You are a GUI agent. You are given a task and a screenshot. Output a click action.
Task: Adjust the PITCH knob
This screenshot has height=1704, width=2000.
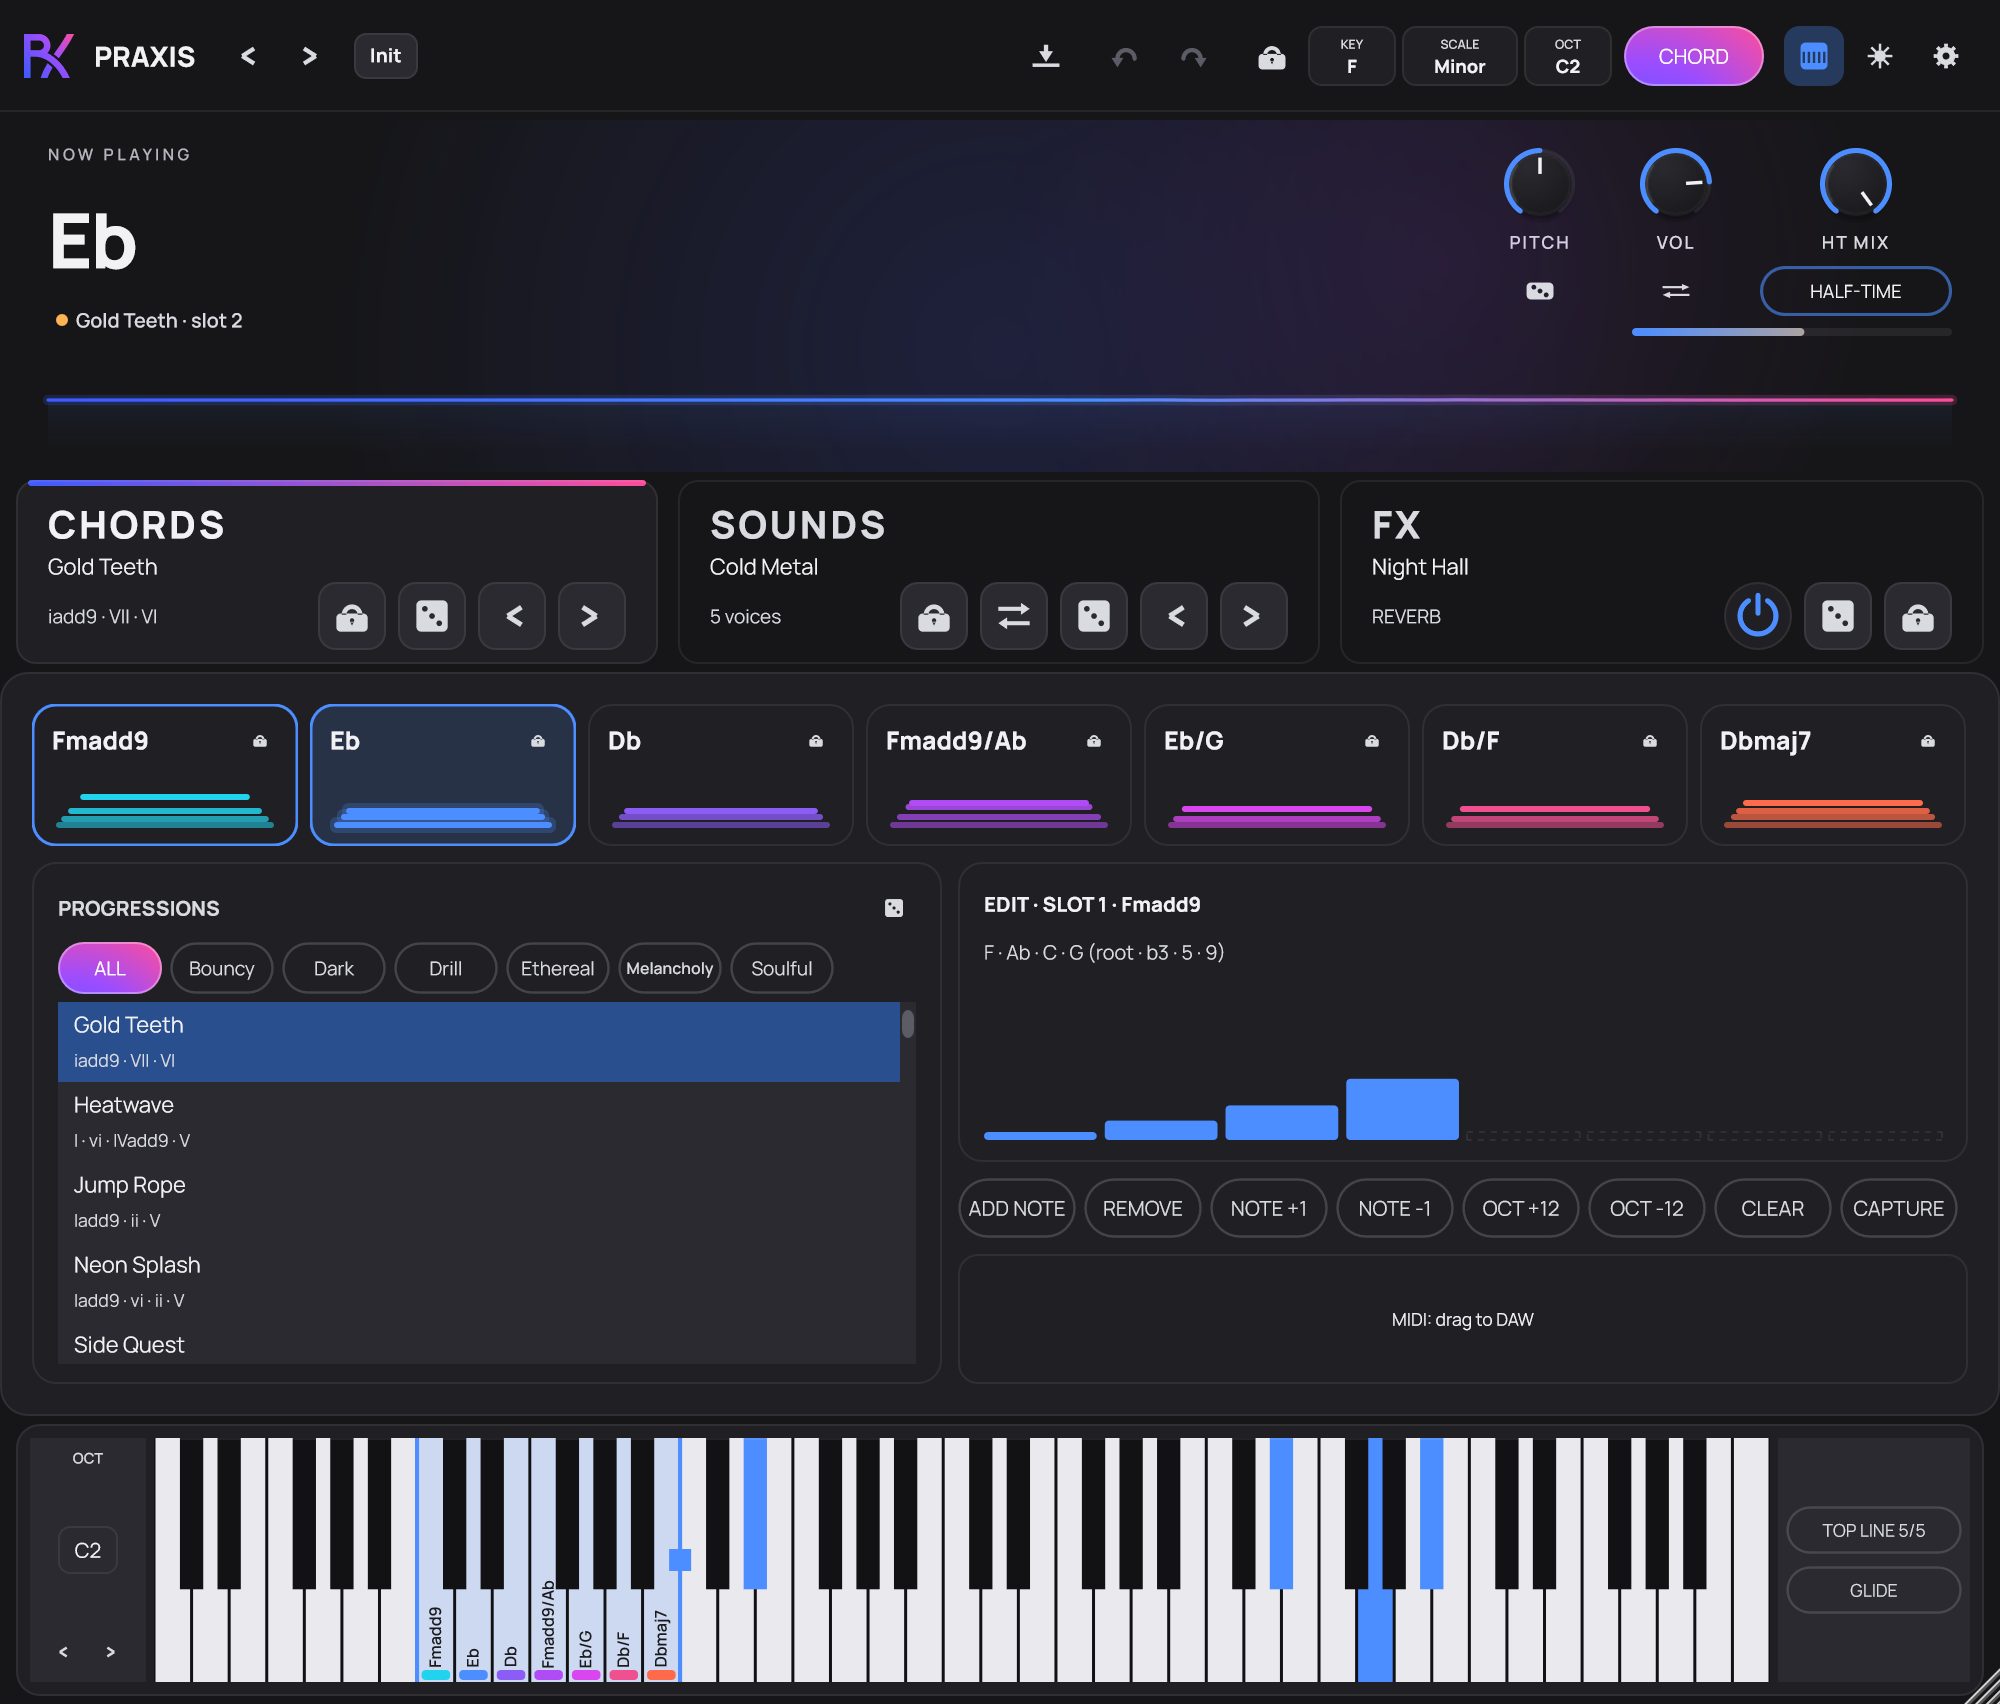point(1539,183)
